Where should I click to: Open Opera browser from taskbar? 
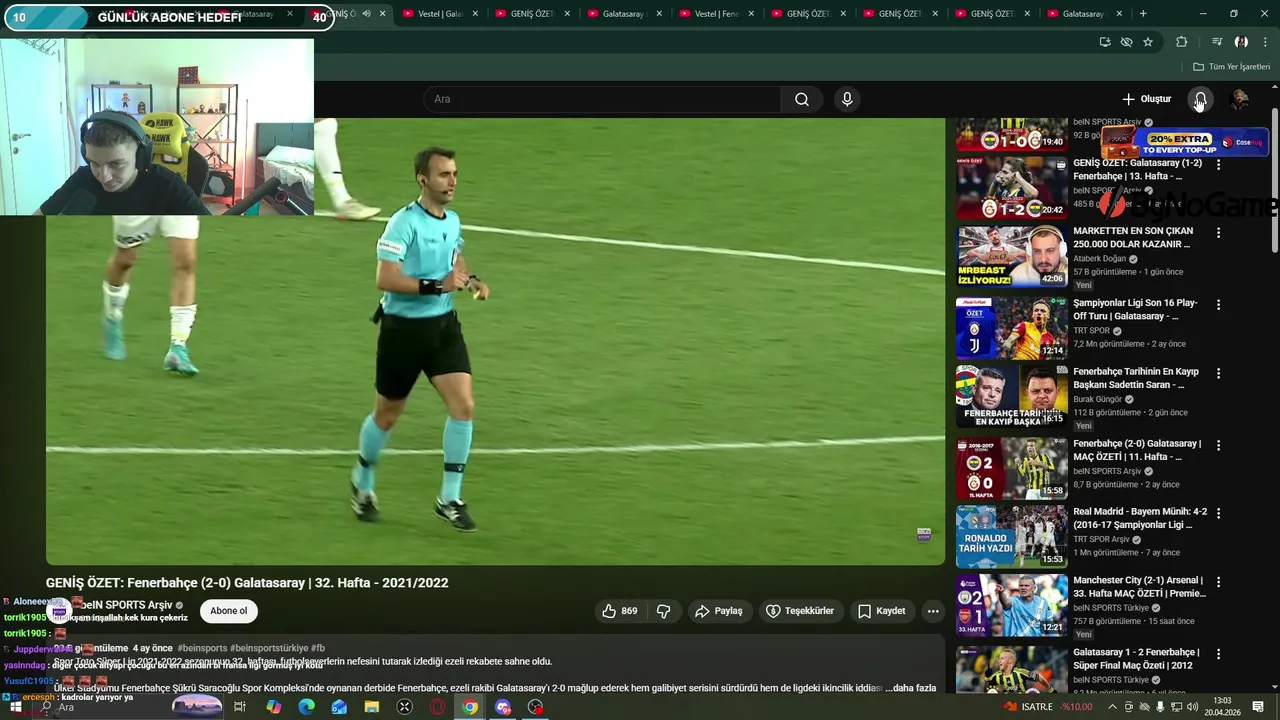pos(437,707)
